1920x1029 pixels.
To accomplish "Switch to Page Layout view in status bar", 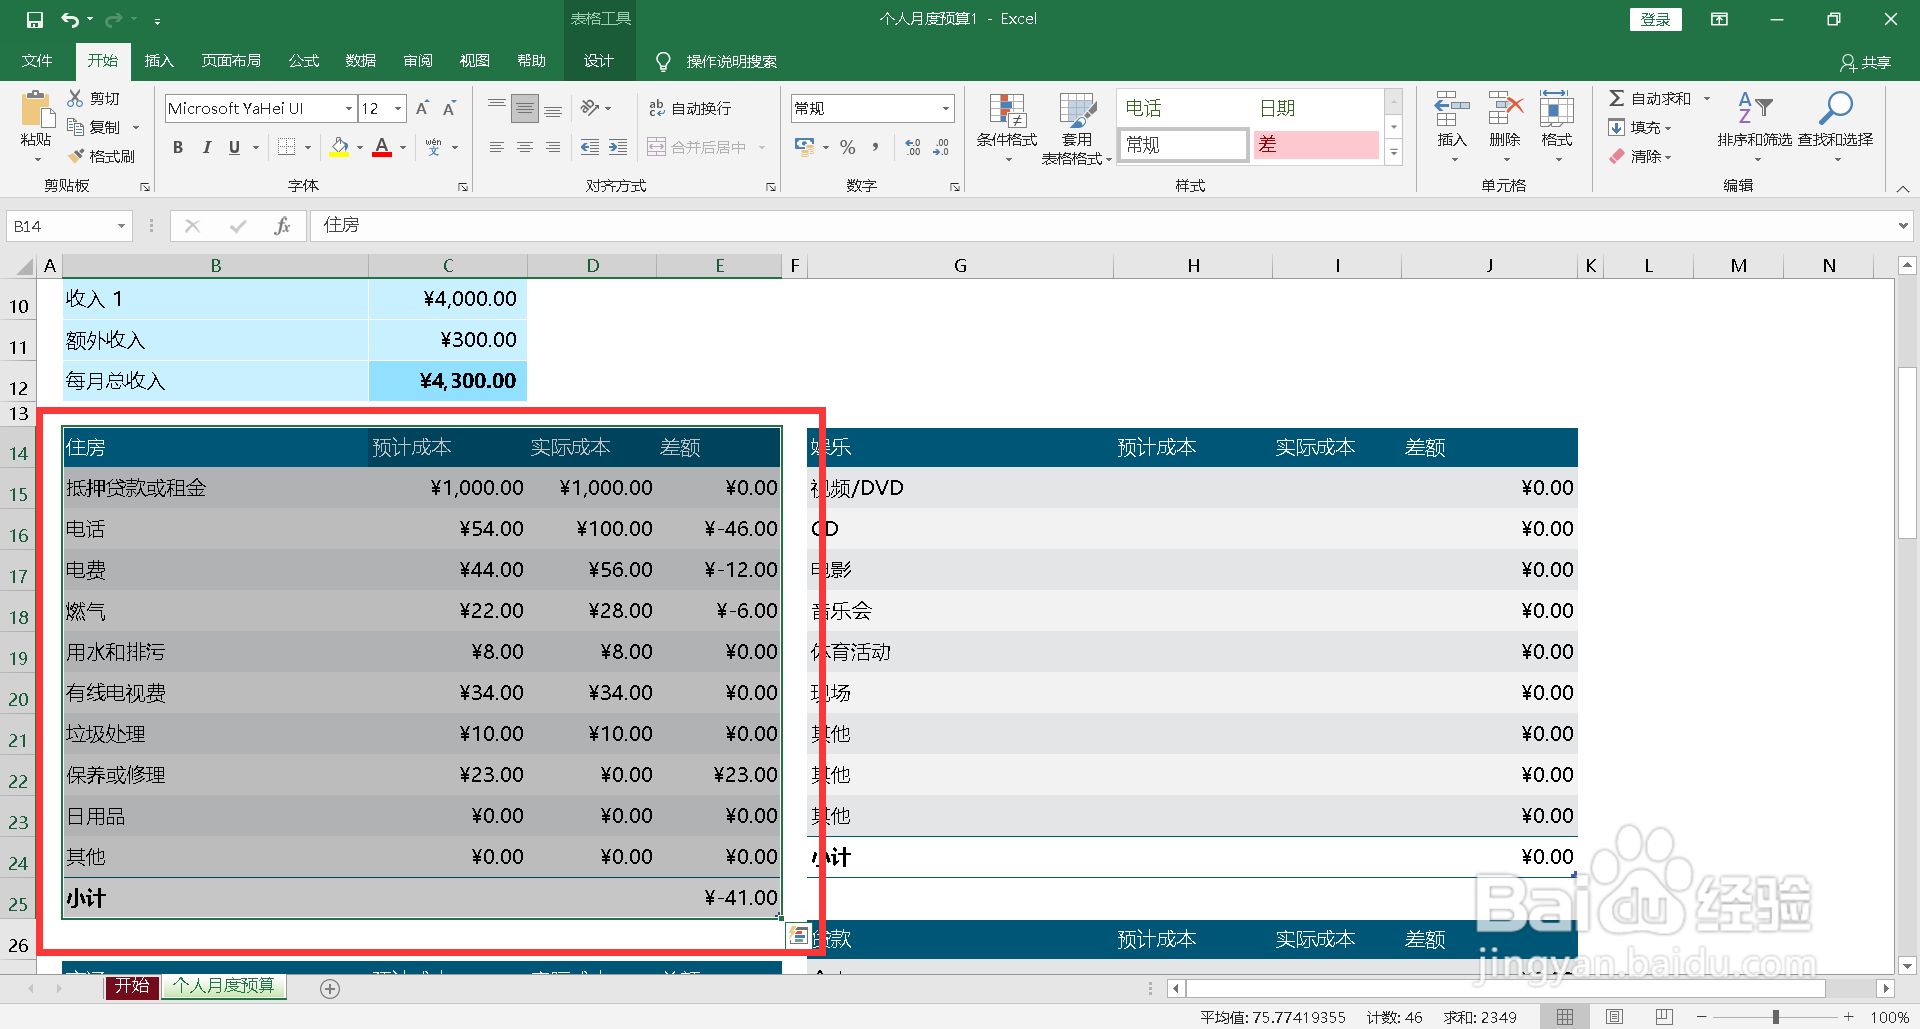I will click(1614, 1017).
